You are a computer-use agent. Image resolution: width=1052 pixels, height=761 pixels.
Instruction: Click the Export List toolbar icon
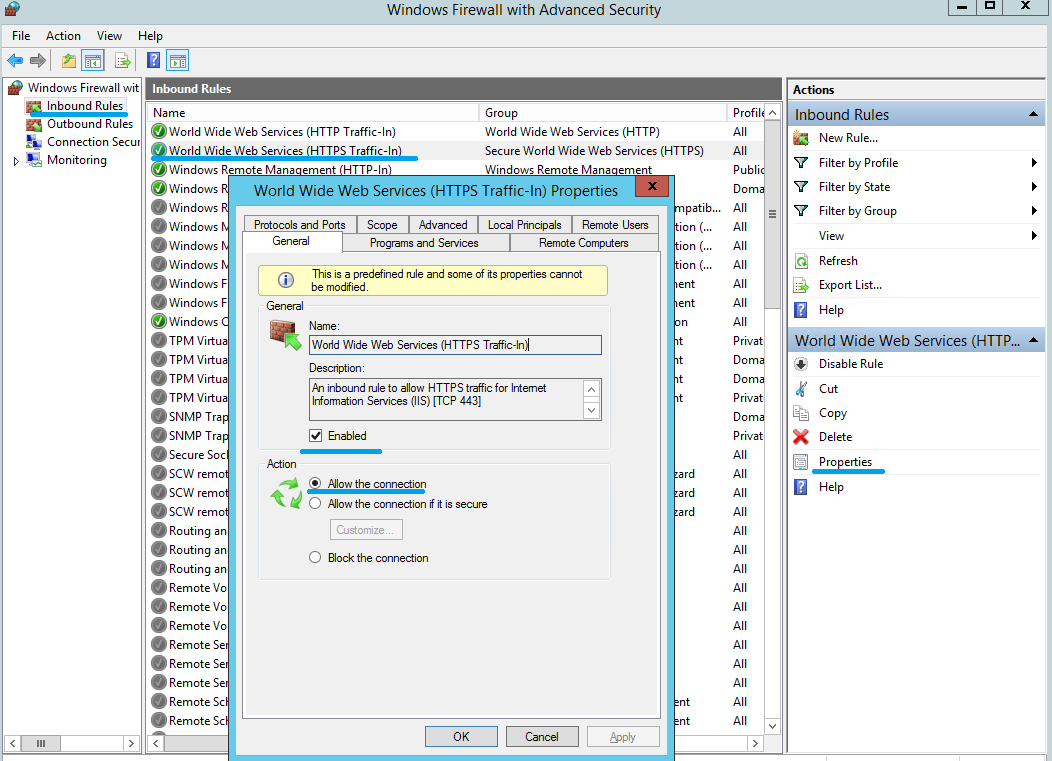122,61
